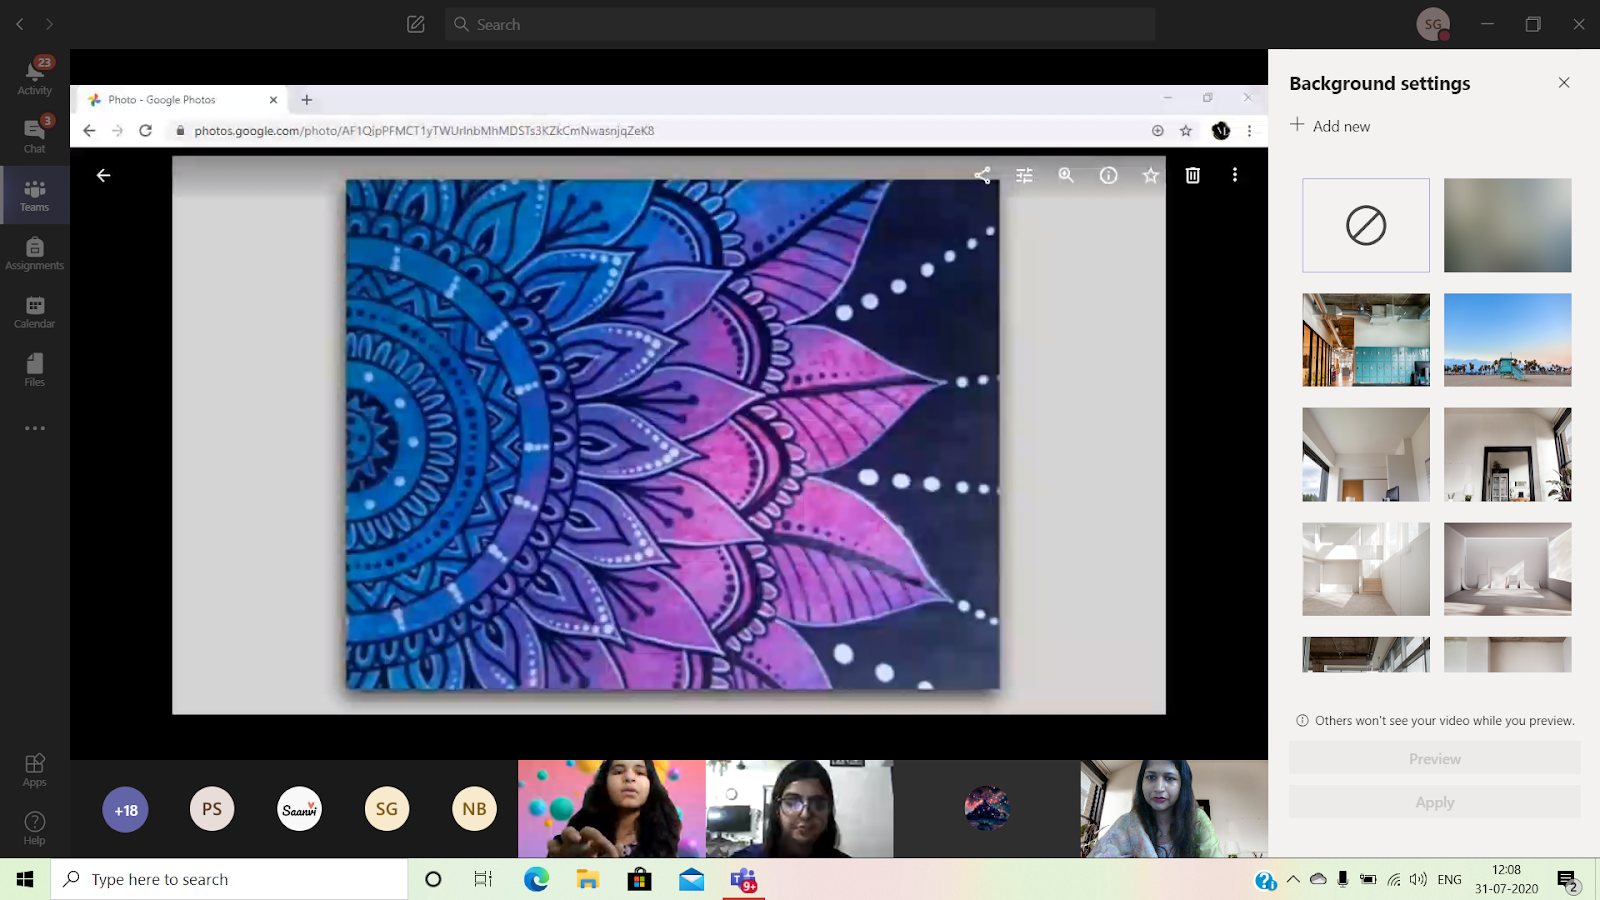1600x900 pixels.
Task: Open the Windows notification center
Action: coord(1567,880)
